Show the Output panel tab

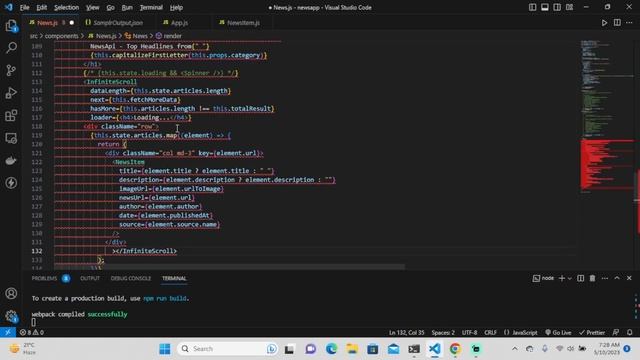point(90,278)
